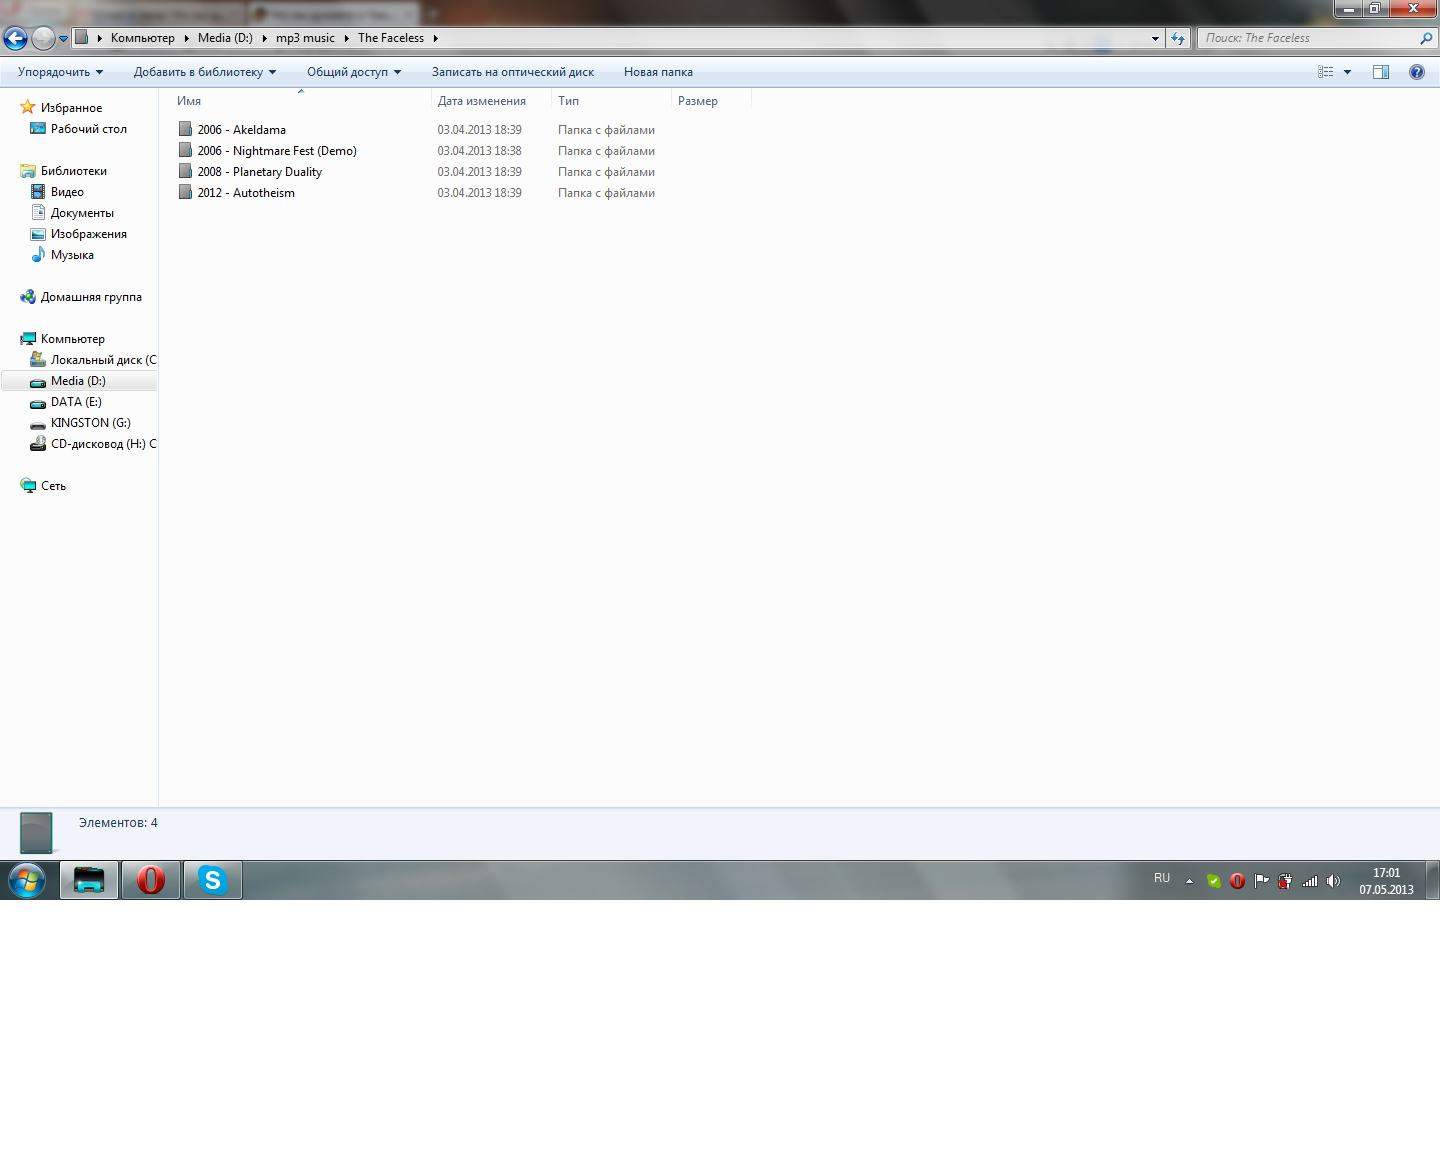Open Skype from the taskbar
This screenshot has height=1170, width=1440.
tap(212, 880)
